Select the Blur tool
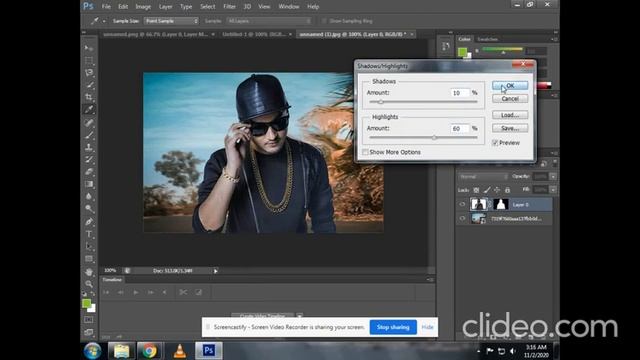640x360 pixels. coord(89,196)
